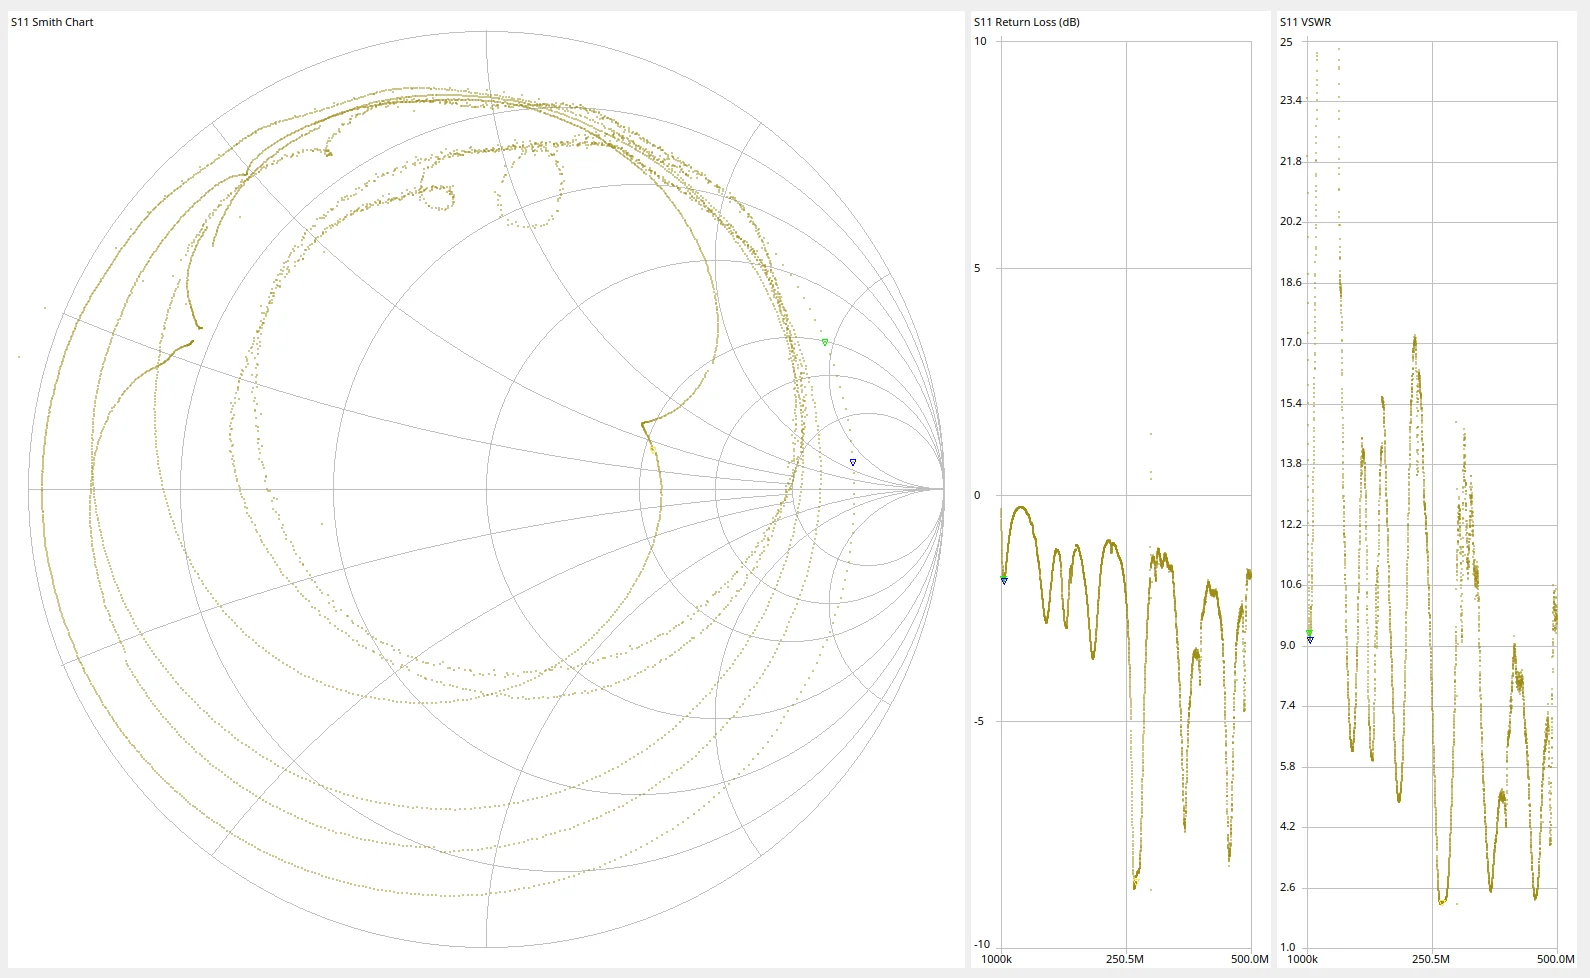
Task: Click the "7.4" label on VSWR axis
Action: pos(1288,705)
